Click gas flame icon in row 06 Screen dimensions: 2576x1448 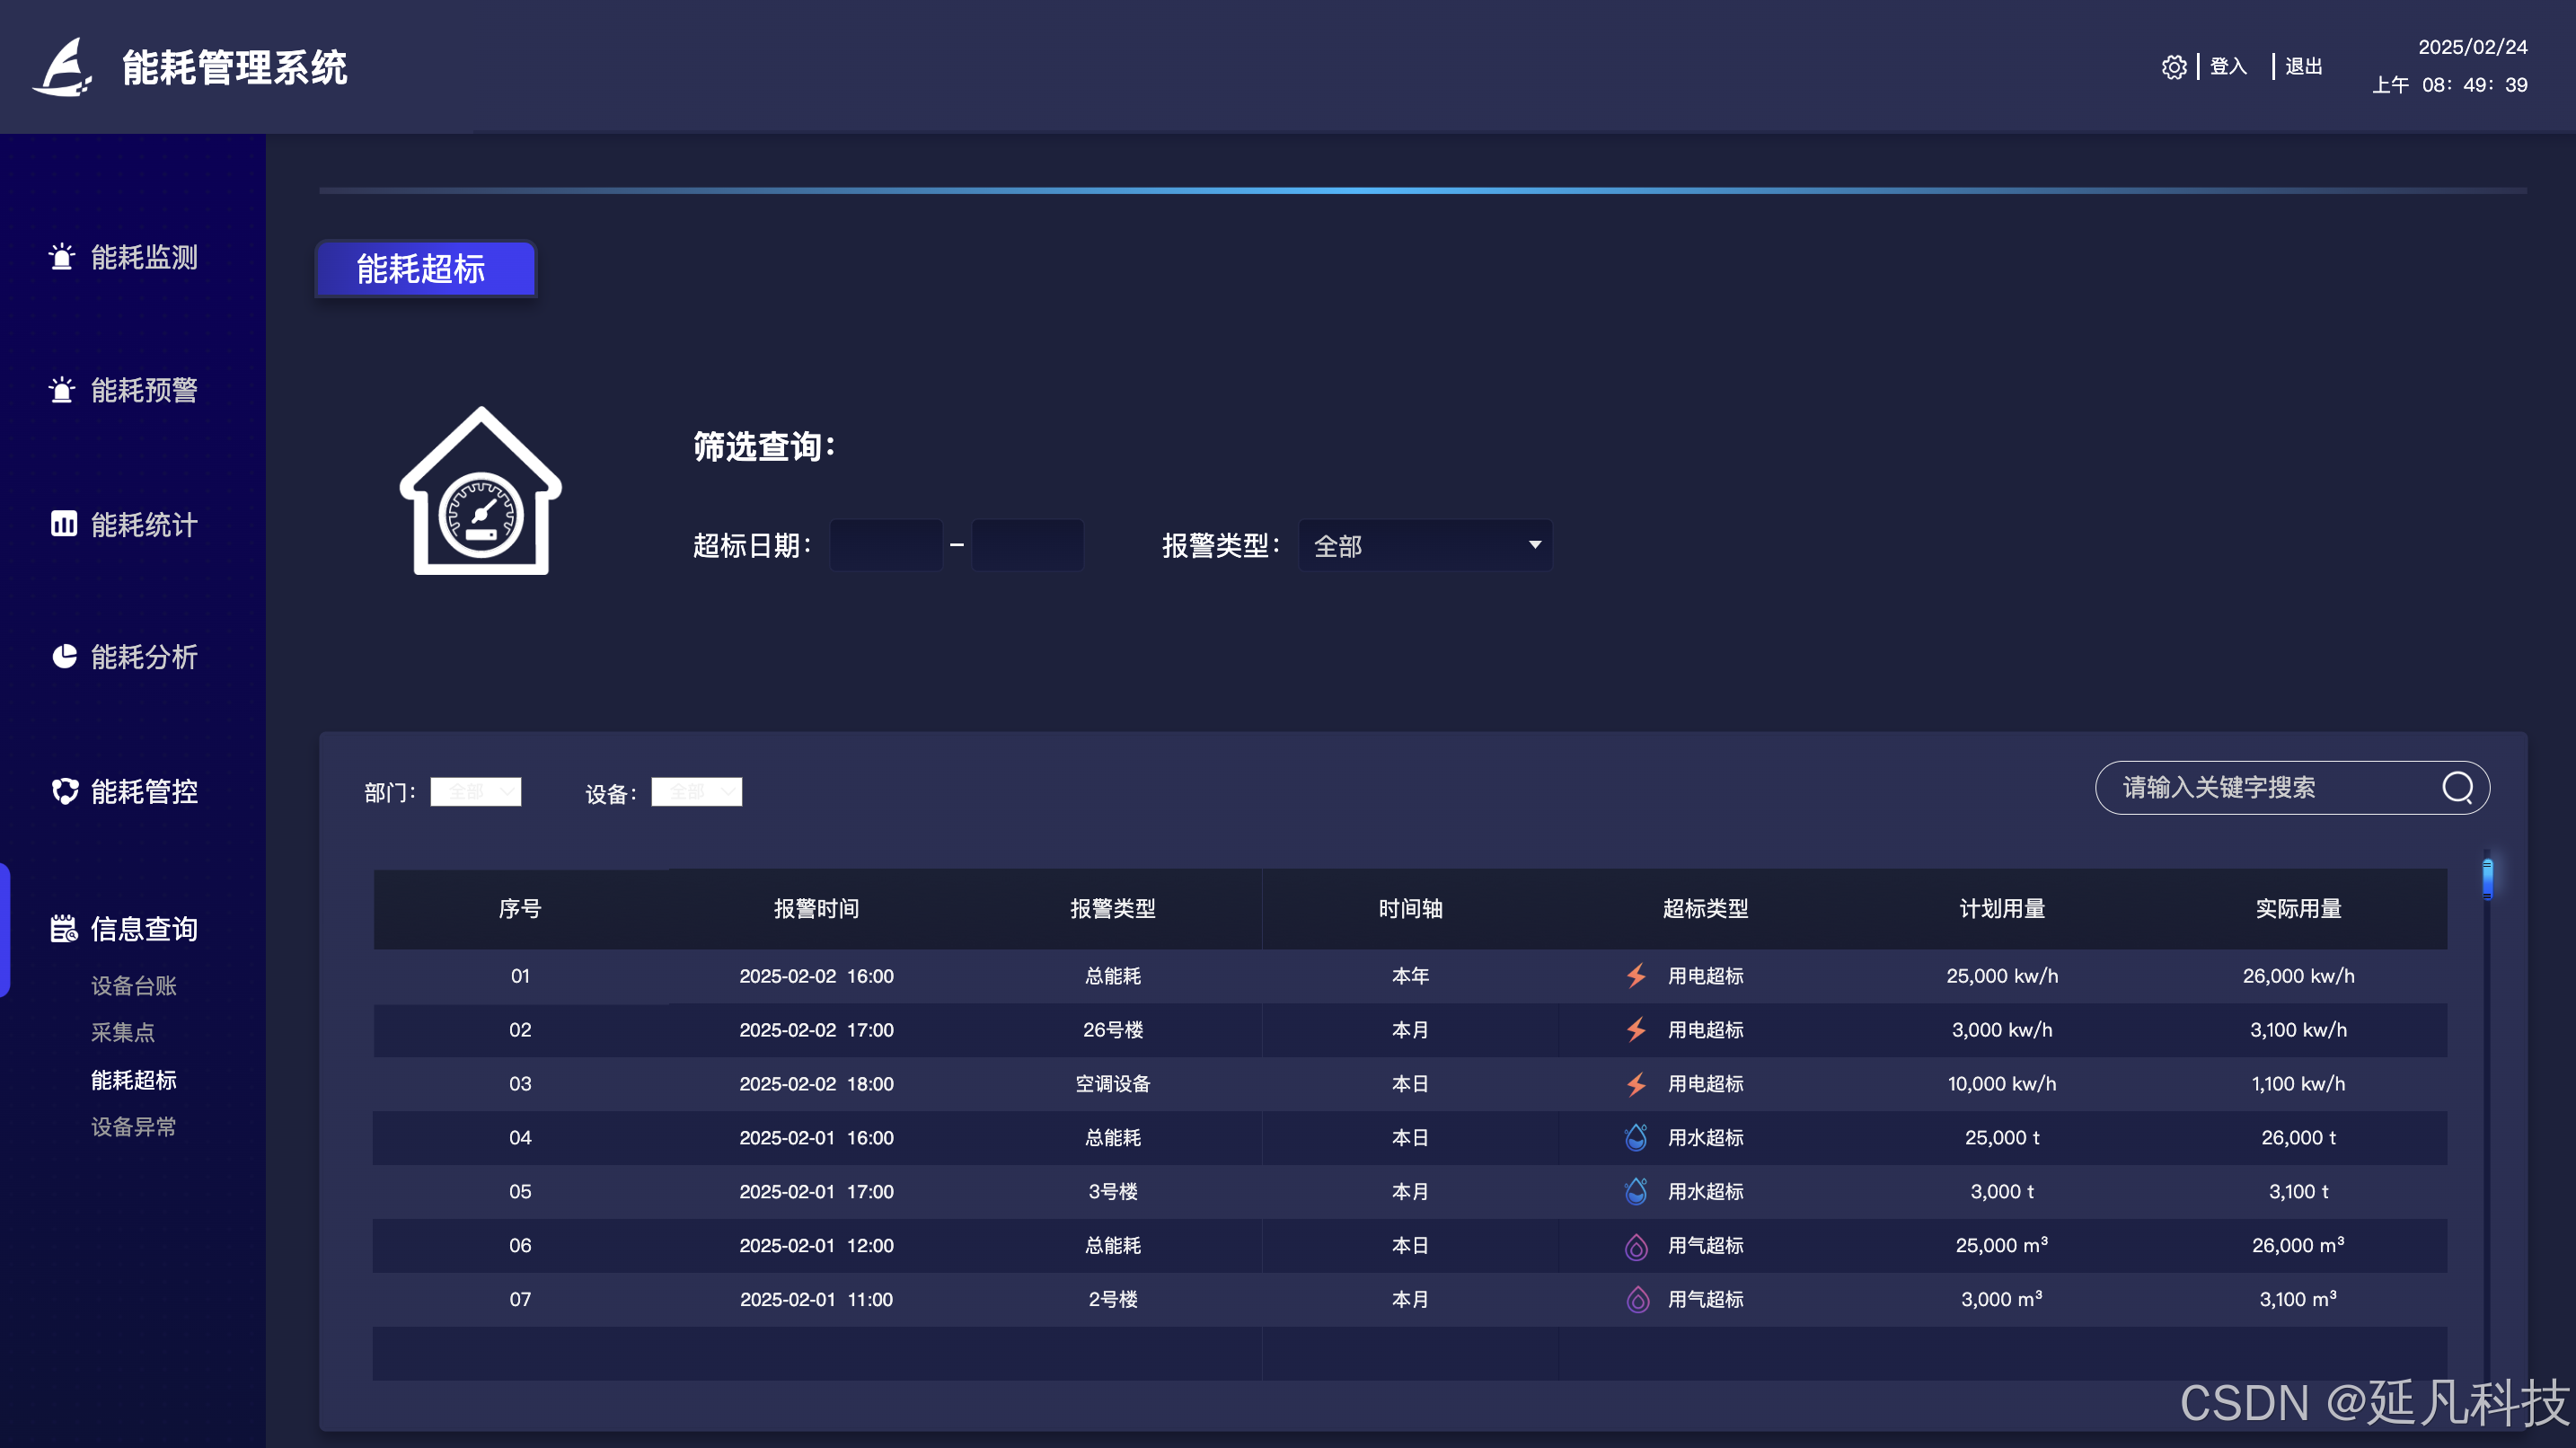1636,1246
